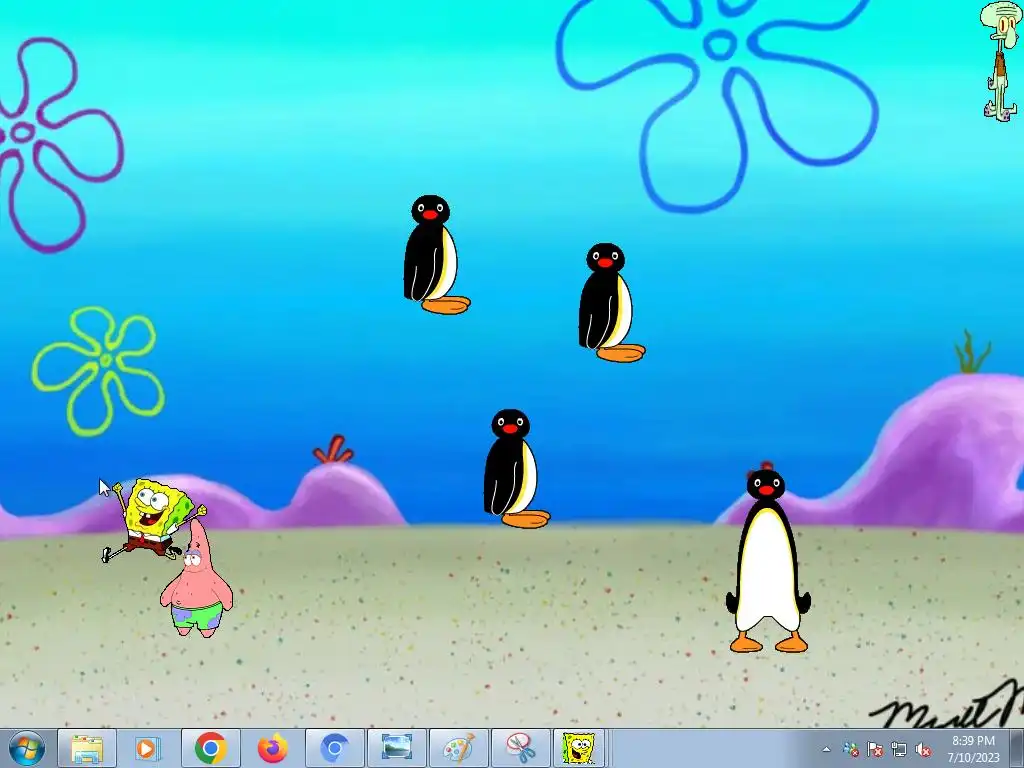Click the front-facing Pingu standing on the sand
Screen dimensions: 1024x768
point(767,560)
